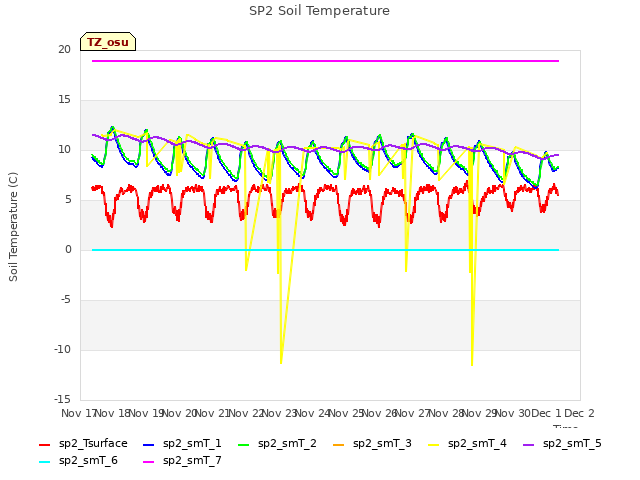Click the Nov 18 x-axis tick label
Image resolution: width=640 pixels, height=480 pixels.
(113, 413)
